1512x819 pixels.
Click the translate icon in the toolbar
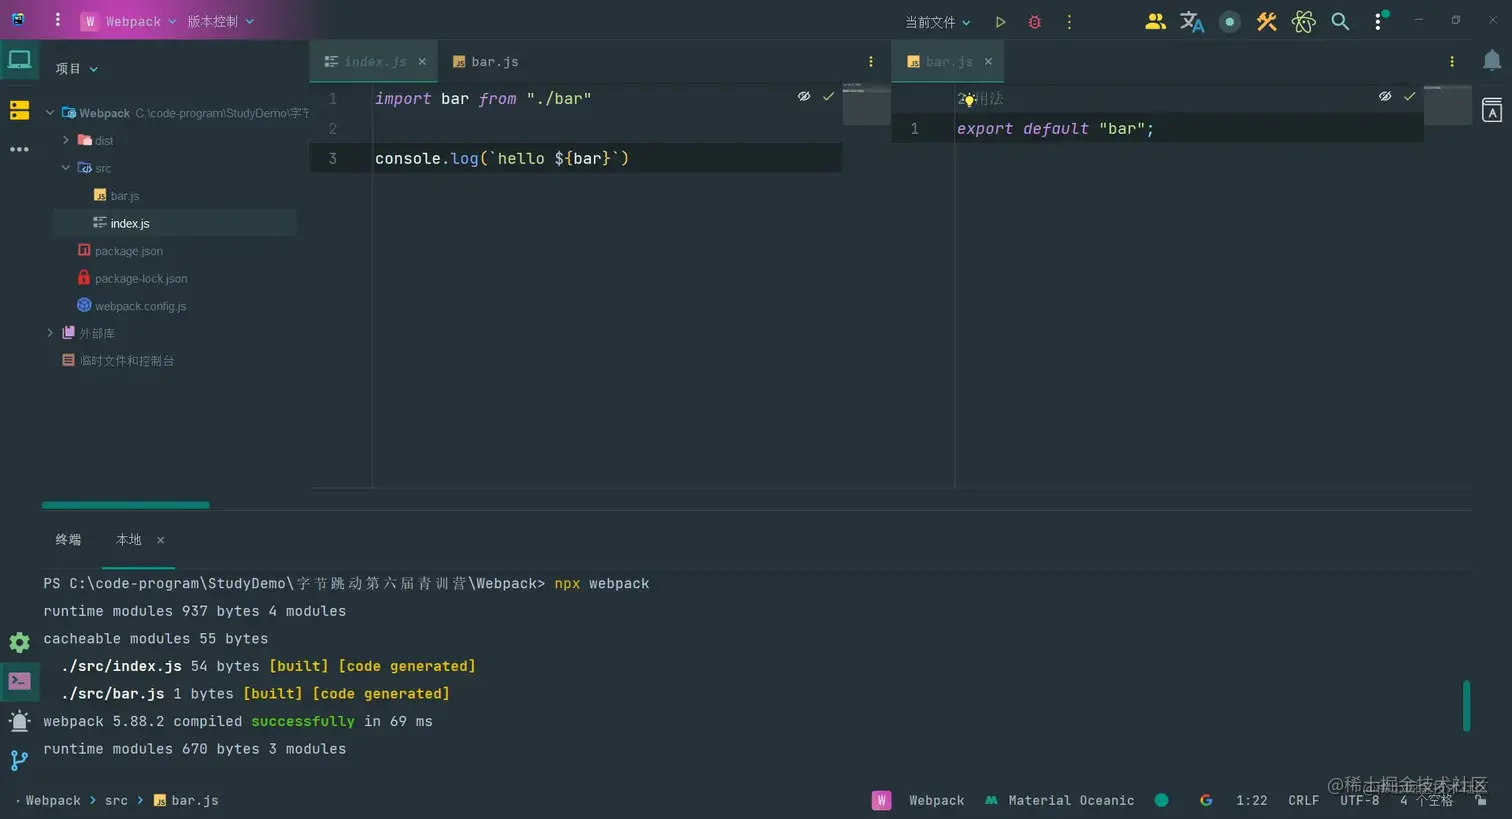[x=1192, y=21]
